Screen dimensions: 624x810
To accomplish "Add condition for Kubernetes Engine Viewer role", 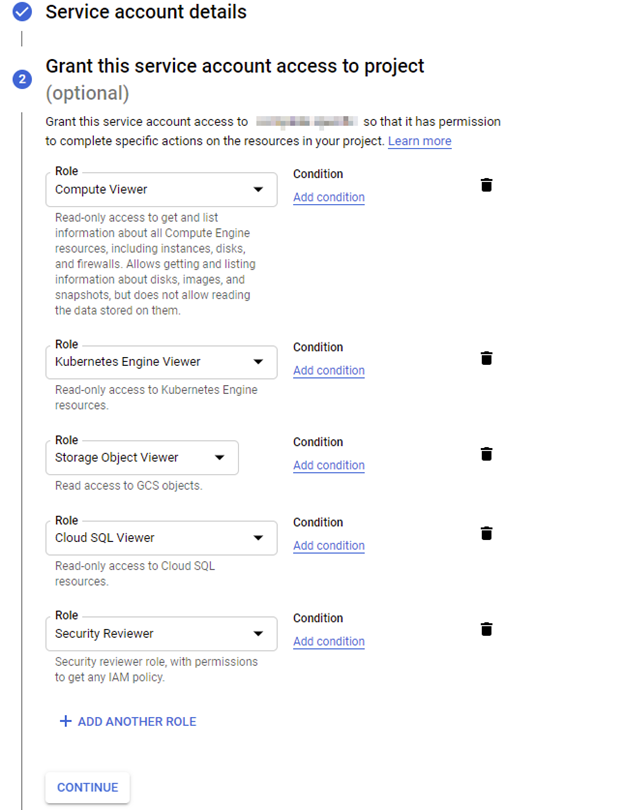I will coord(329,370).
